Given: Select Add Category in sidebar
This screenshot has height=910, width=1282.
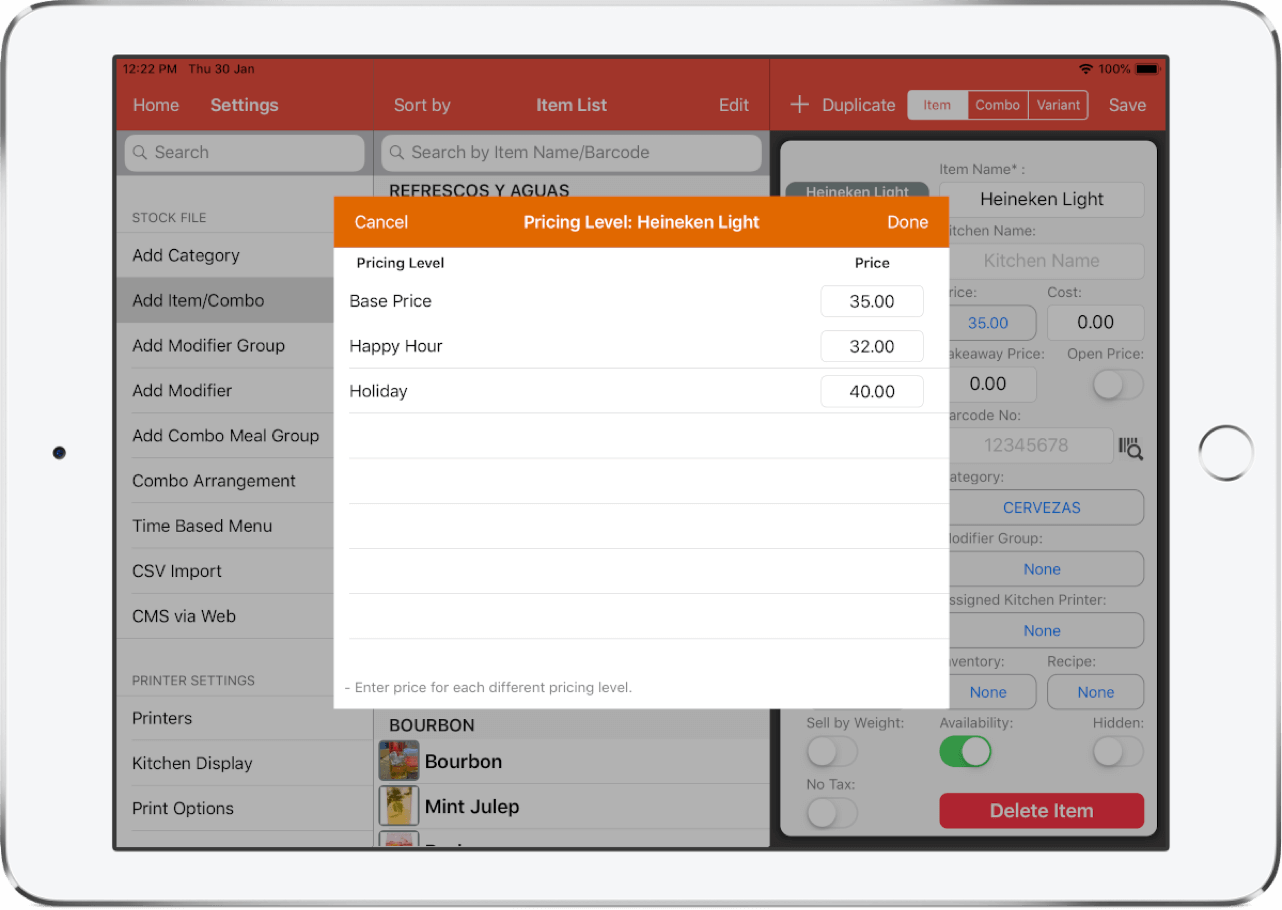Looking at the screenshot, I should (225, 255).
